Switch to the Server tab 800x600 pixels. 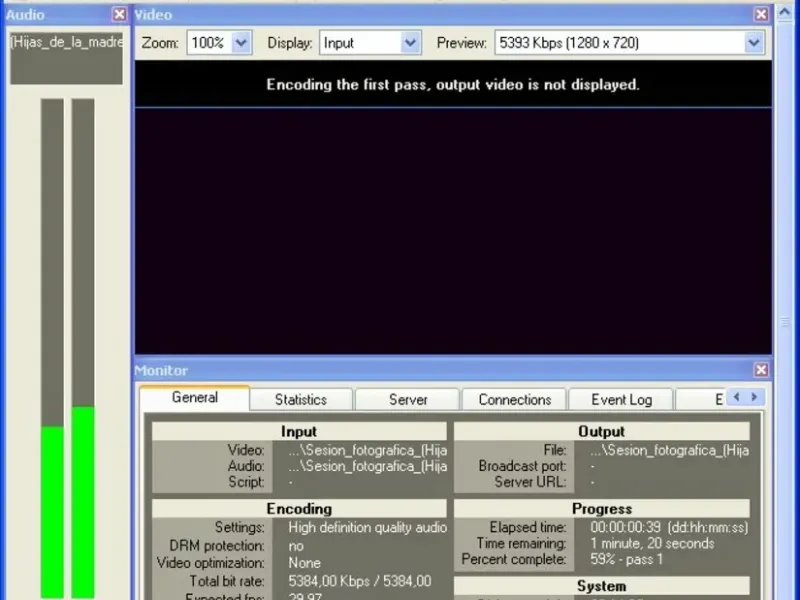coord(408,399)
